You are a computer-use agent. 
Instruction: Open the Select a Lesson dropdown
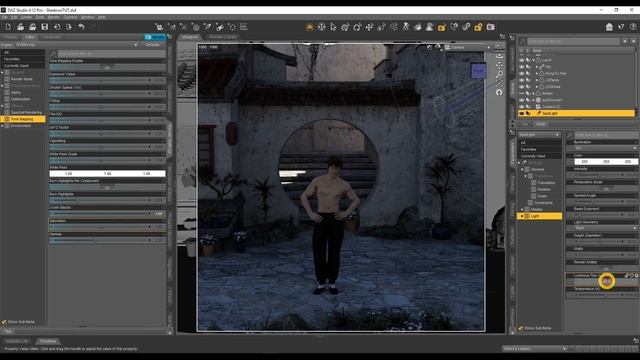[535, 349]
